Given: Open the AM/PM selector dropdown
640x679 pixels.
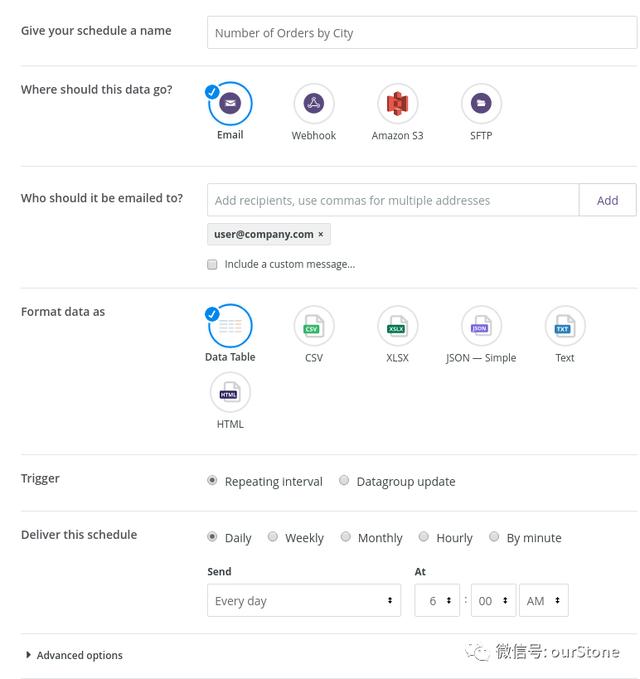Looking at the screenshot, I should tap(544, 601).
